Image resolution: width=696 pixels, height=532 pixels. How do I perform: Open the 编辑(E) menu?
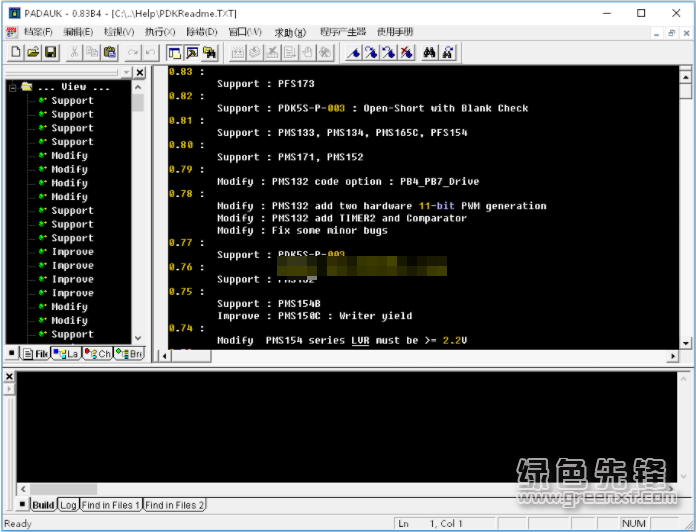(x=78, y=32)
